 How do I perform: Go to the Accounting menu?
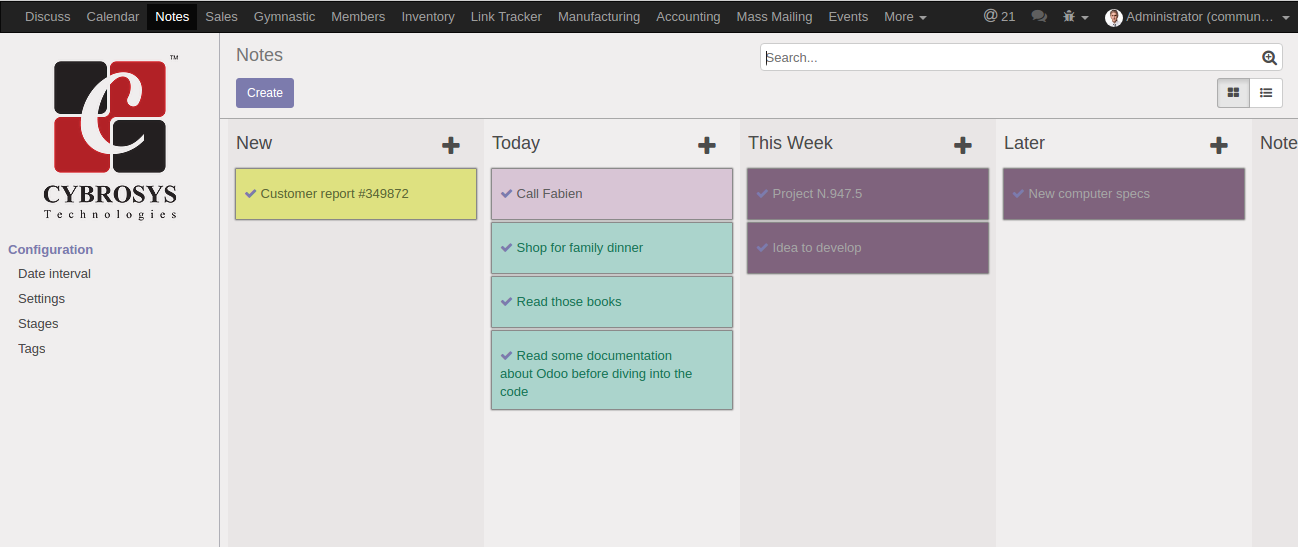pyautogui.click(x=688, y=17)
